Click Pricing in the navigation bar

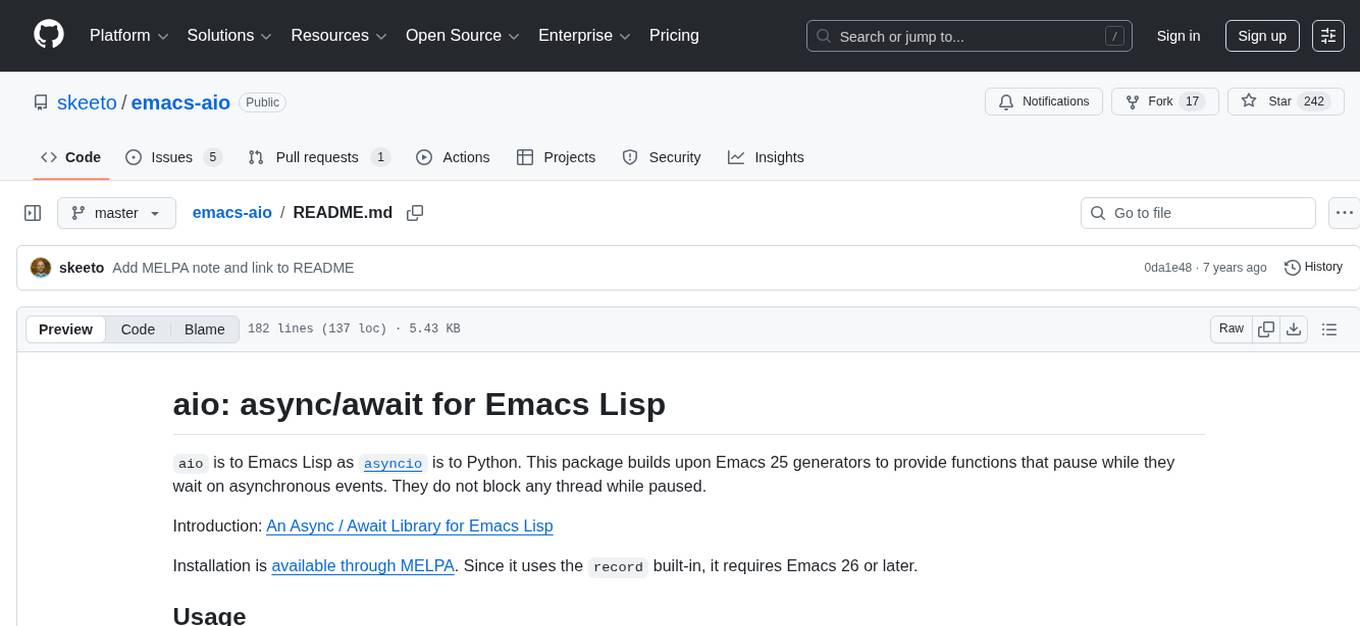(x=674, y=35)
